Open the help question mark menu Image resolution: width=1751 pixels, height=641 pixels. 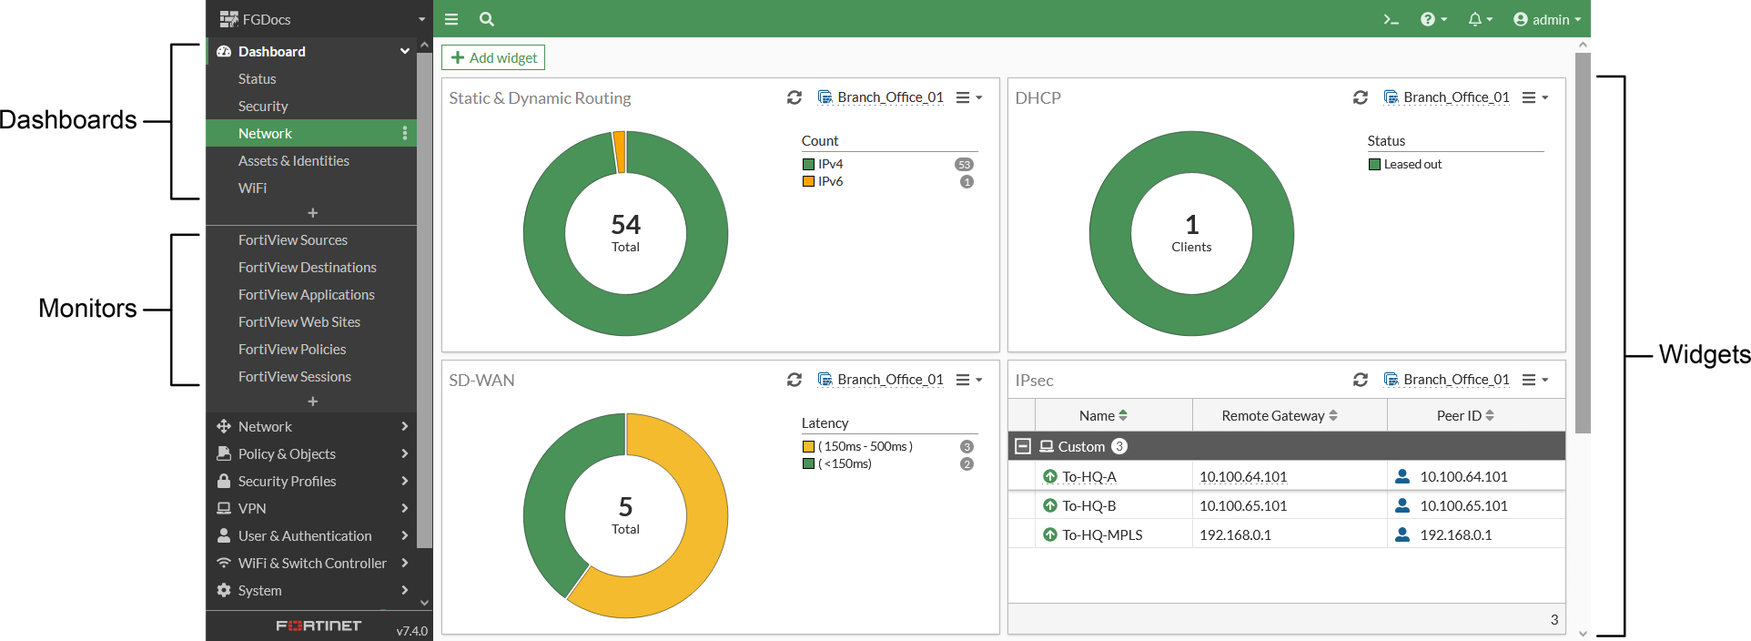(1432, 19)
